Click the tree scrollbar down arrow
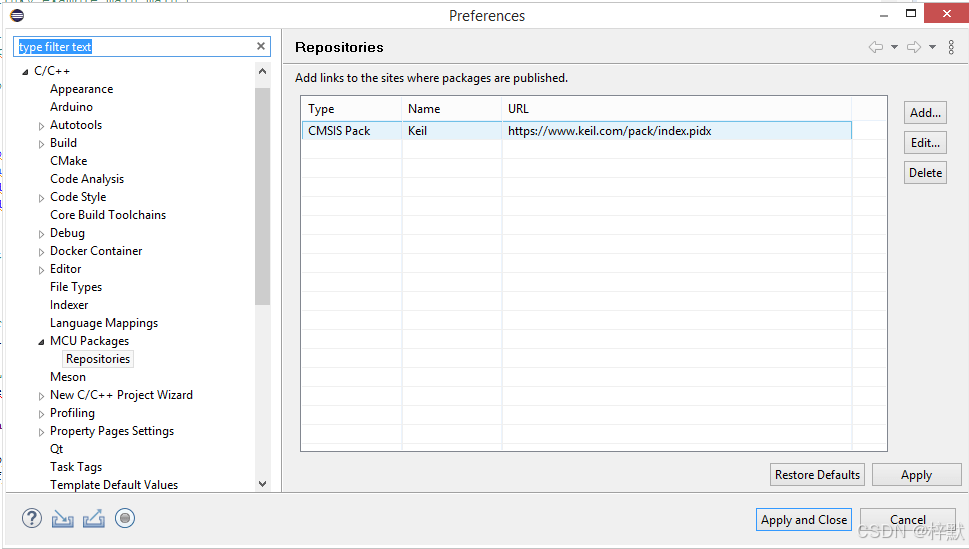This screenshot has height=549, width=969. (x=263, y=483)
